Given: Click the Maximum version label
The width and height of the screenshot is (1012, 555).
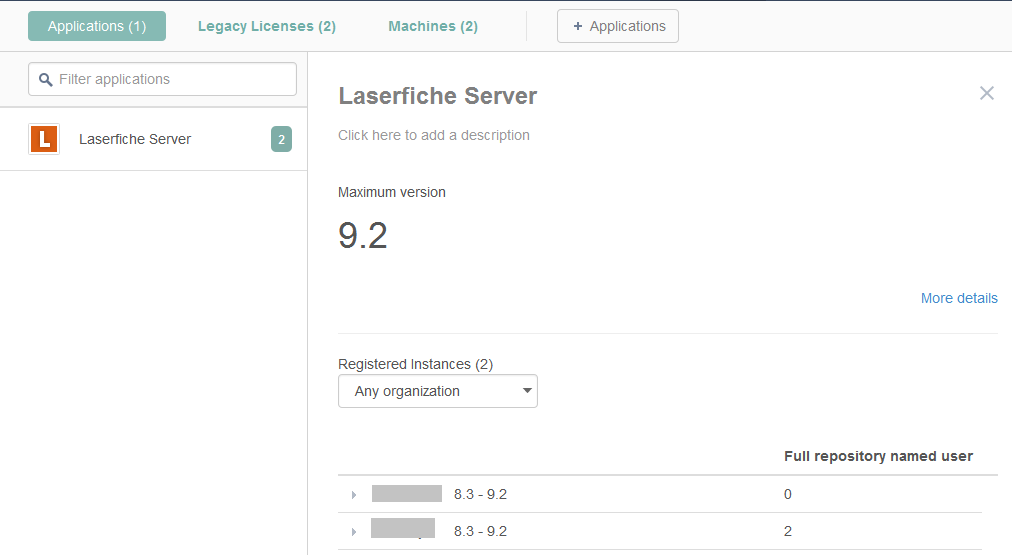Looking at the screenshot, I should coord(392,192).
